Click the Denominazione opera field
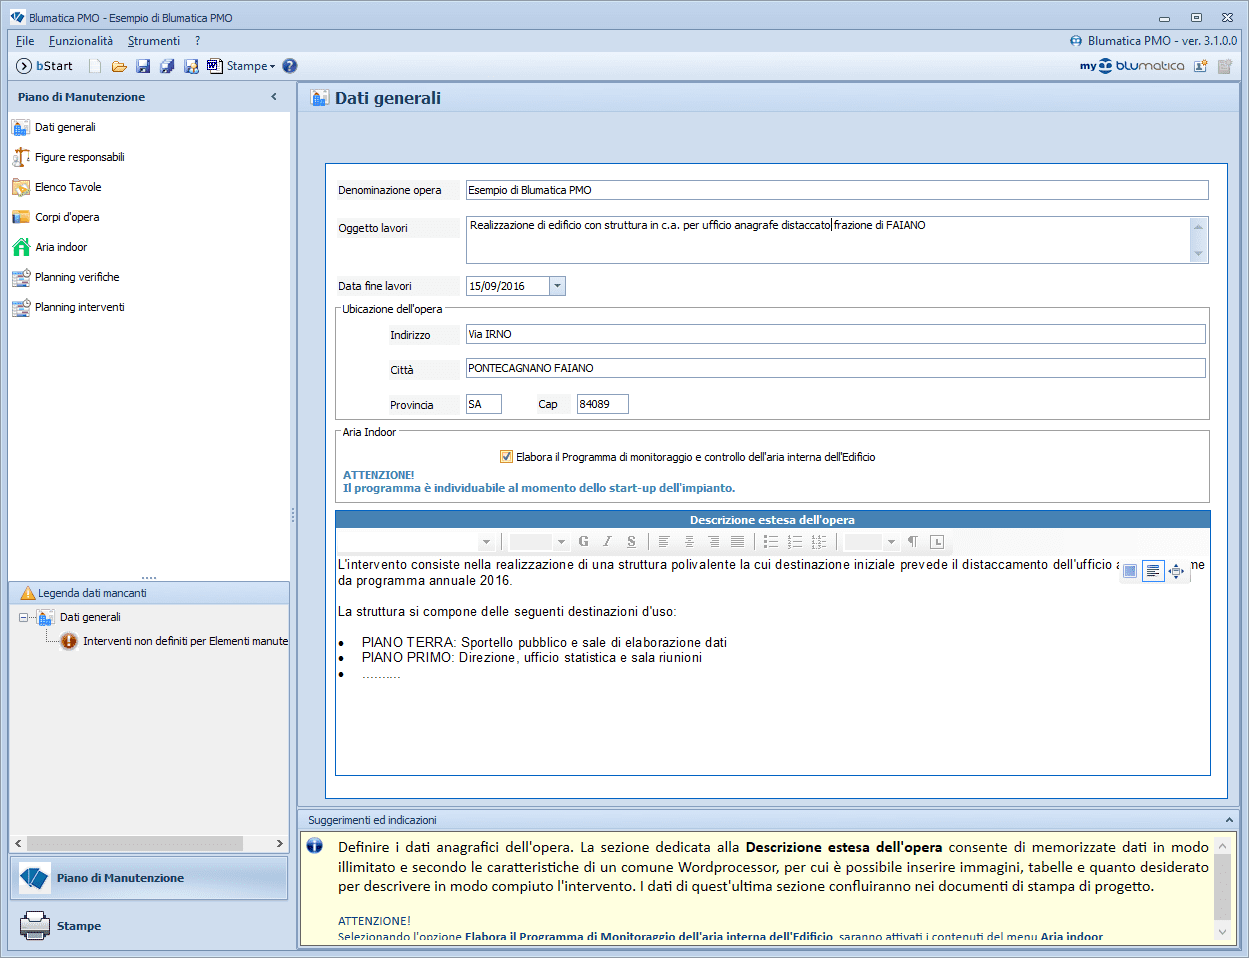 click(x=837, y=190)
